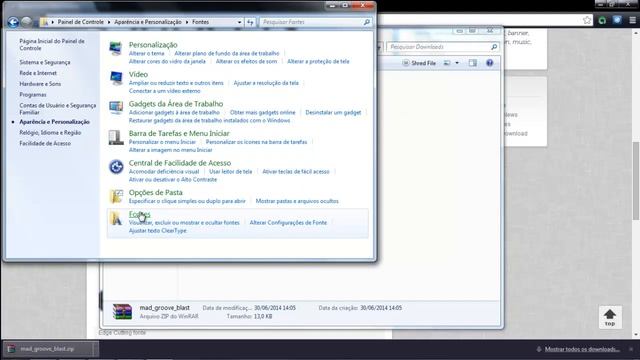The image size is (640, 360).
Task: Click the help question mark in Downloads window
Action: tap(489, 63)
